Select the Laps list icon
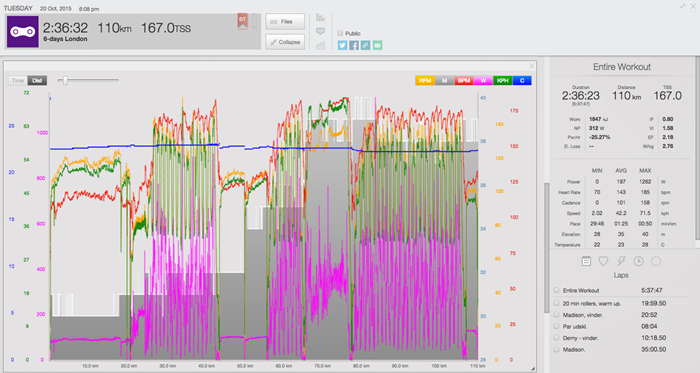This screenshot has height=373, width=700. click(586, 261)
